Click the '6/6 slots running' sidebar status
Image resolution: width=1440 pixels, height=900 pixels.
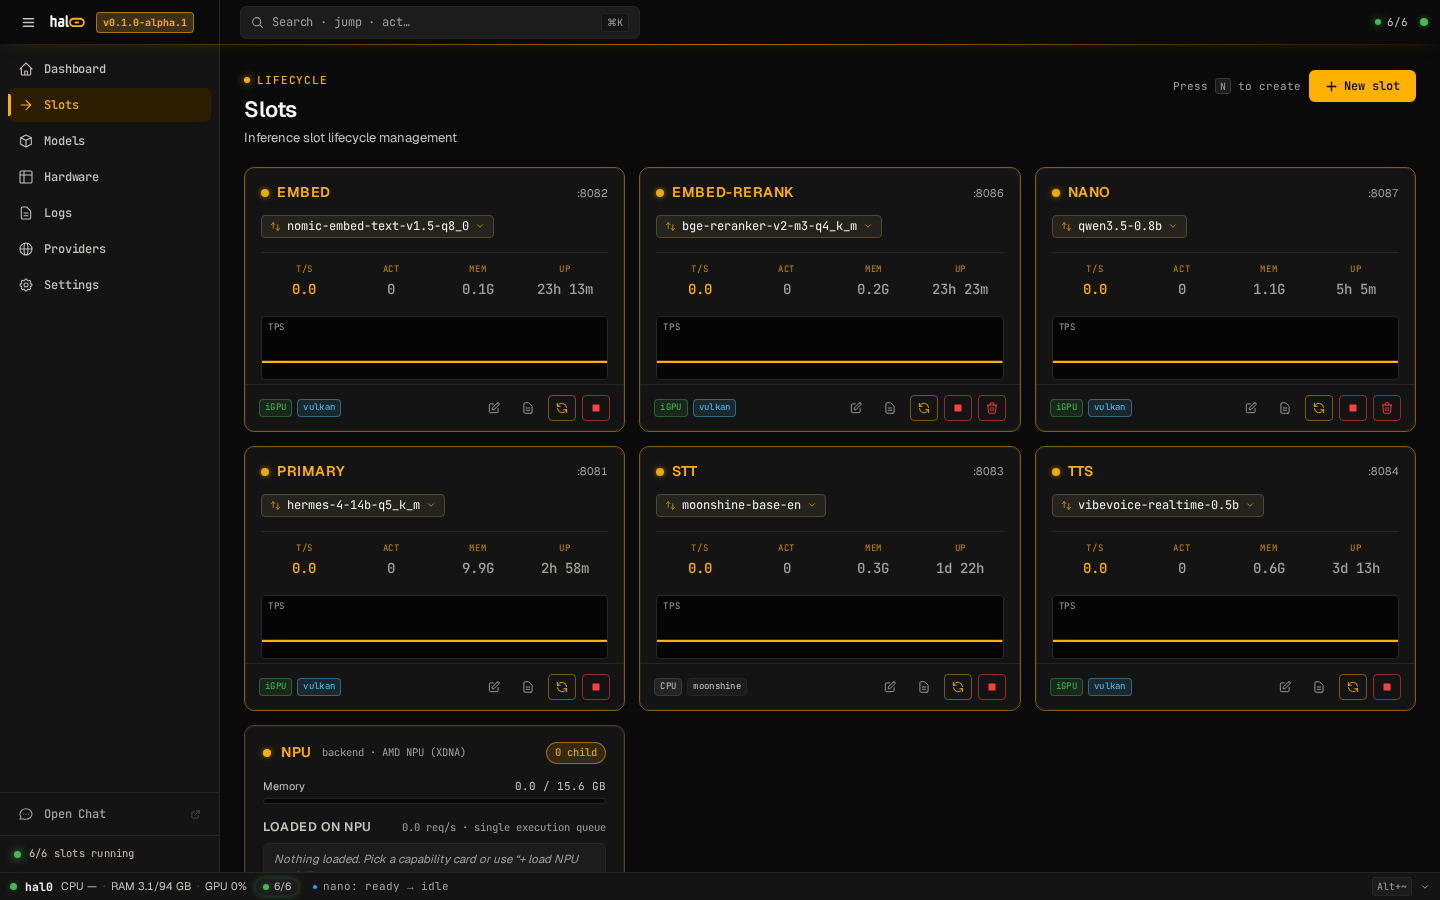(81, 854)
